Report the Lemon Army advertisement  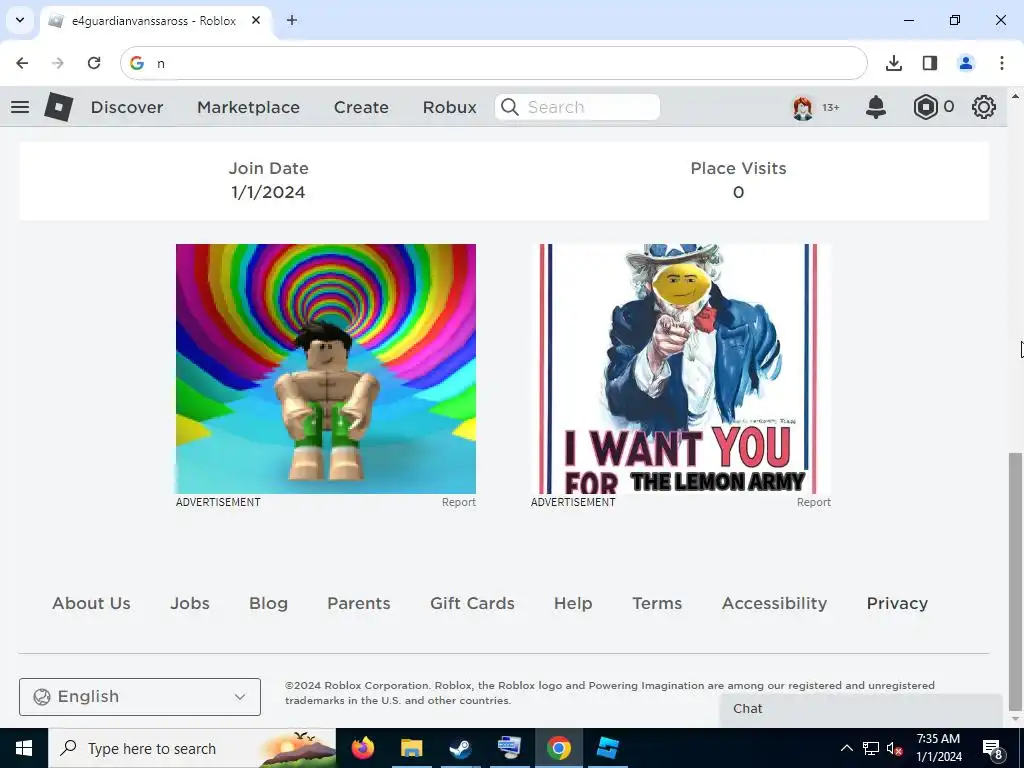[814, 502]
